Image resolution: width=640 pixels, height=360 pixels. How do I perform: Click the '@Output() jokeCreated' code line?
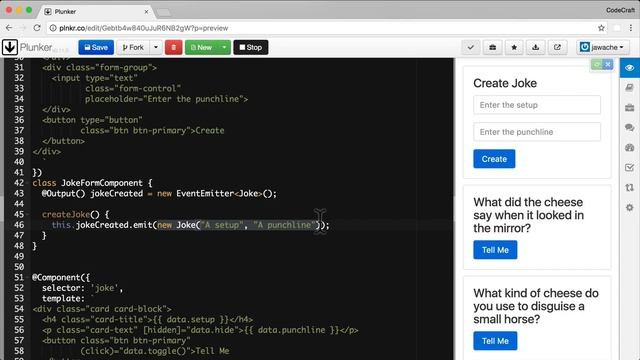(x=159, y=193)
